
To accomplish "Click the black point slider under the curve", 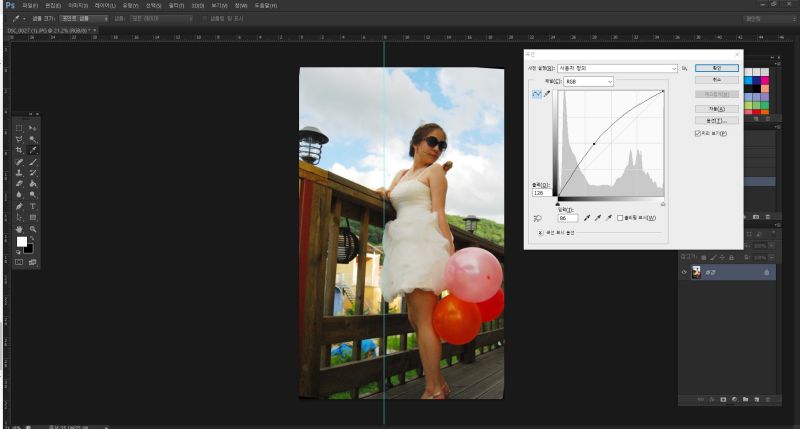I will [558, 204].
